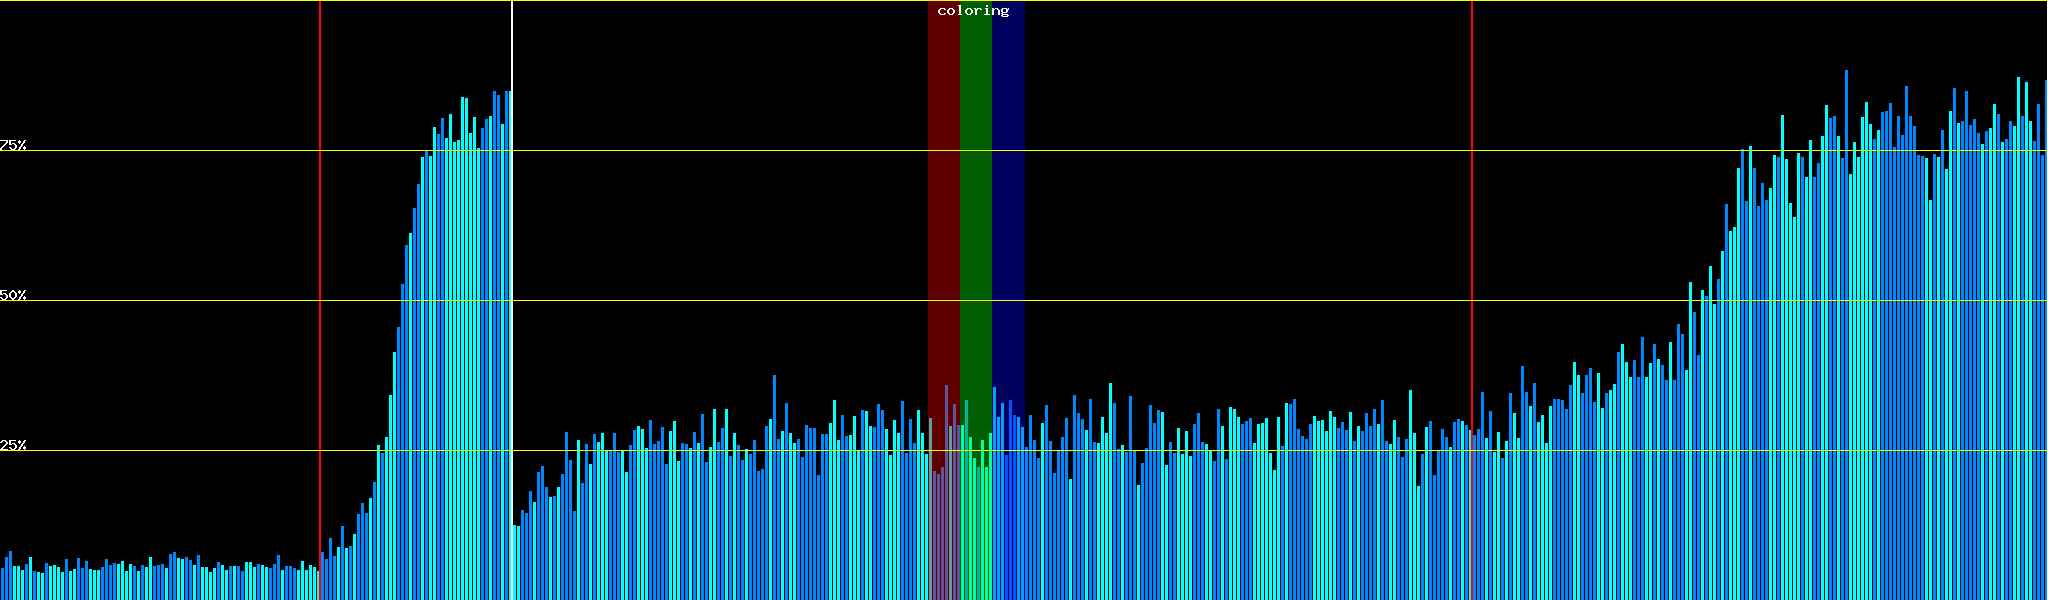Click the 75% axis label

point(13,145)
